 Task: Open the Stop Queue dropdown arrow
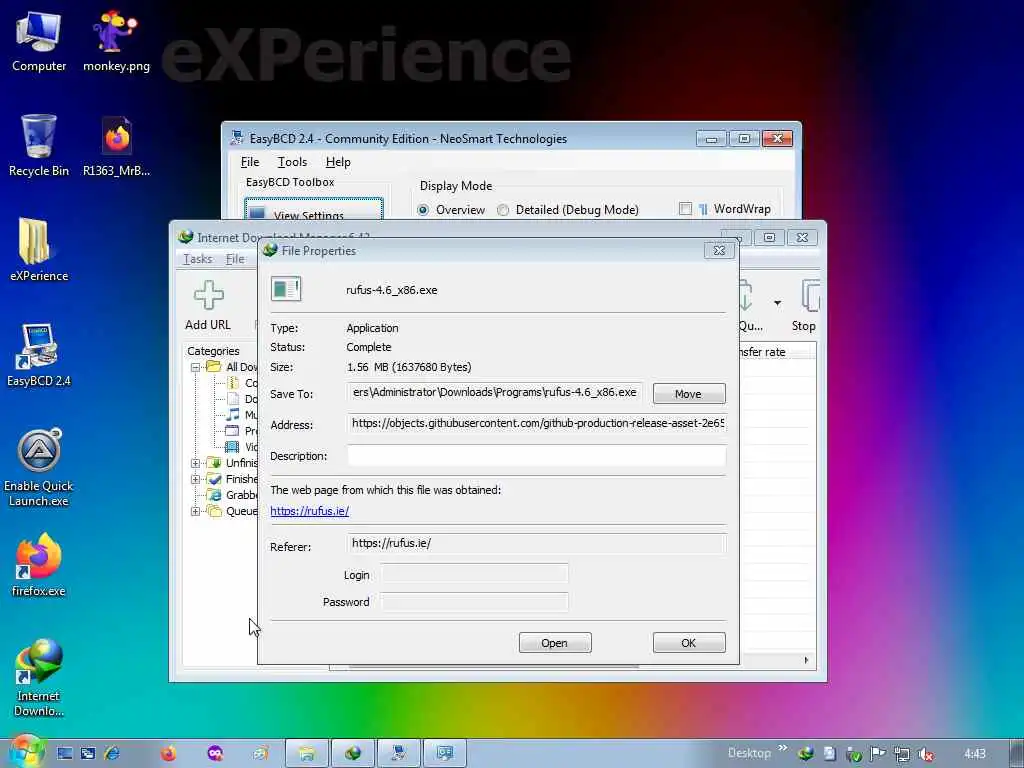coord(777,303)
